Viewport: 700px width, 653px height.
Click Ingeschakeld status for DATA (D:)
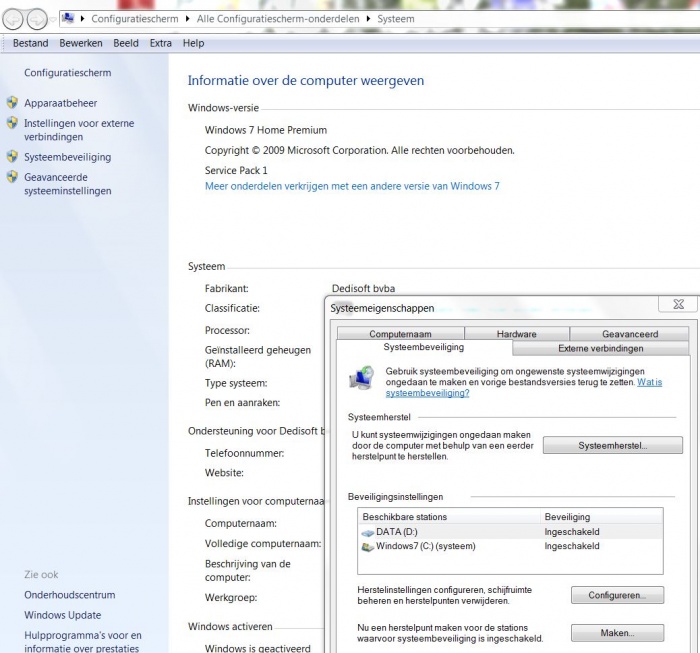(572, 532)
